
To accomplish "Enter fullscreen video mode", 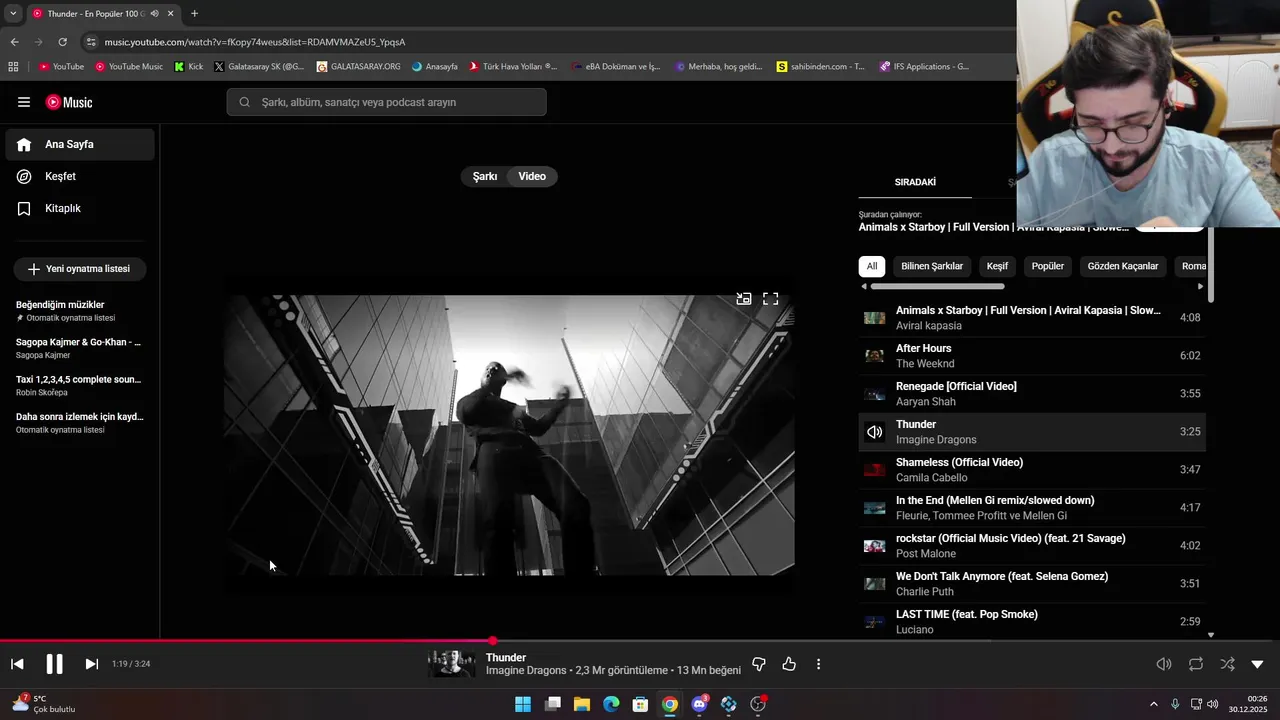I will [771, 298].
